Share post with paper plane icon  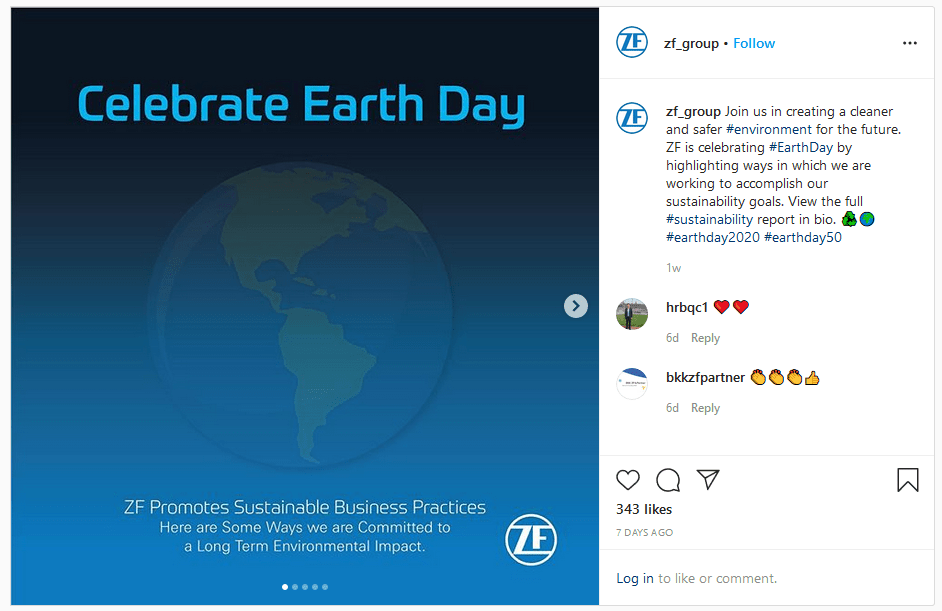pyautogui.click(x=708, y=480)
